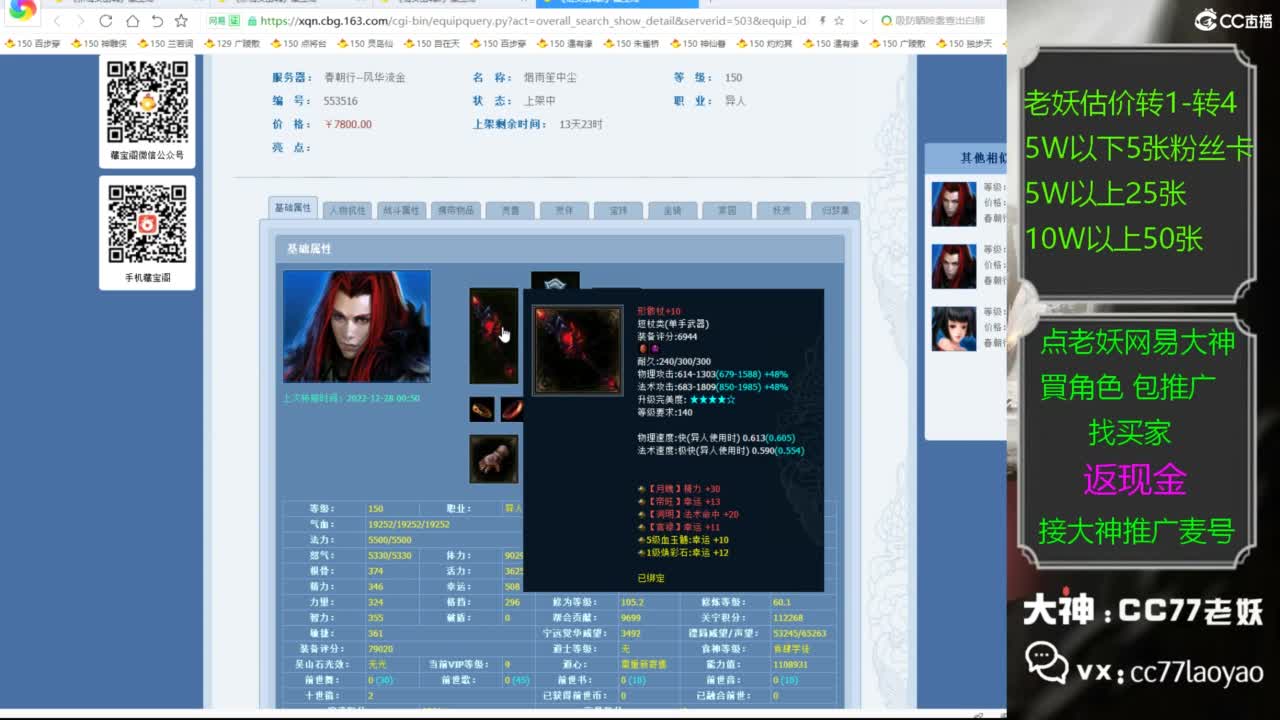Screen dimensions: 1280x720
Task: Open the '150 自在天' bookmark
Action: [432, 44]
